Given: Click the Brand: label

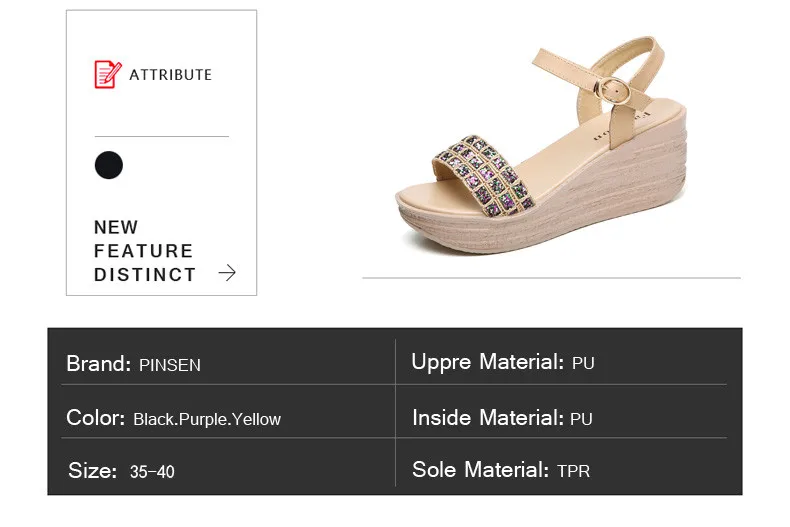Looking at the screenshot, I should (99, 364).
